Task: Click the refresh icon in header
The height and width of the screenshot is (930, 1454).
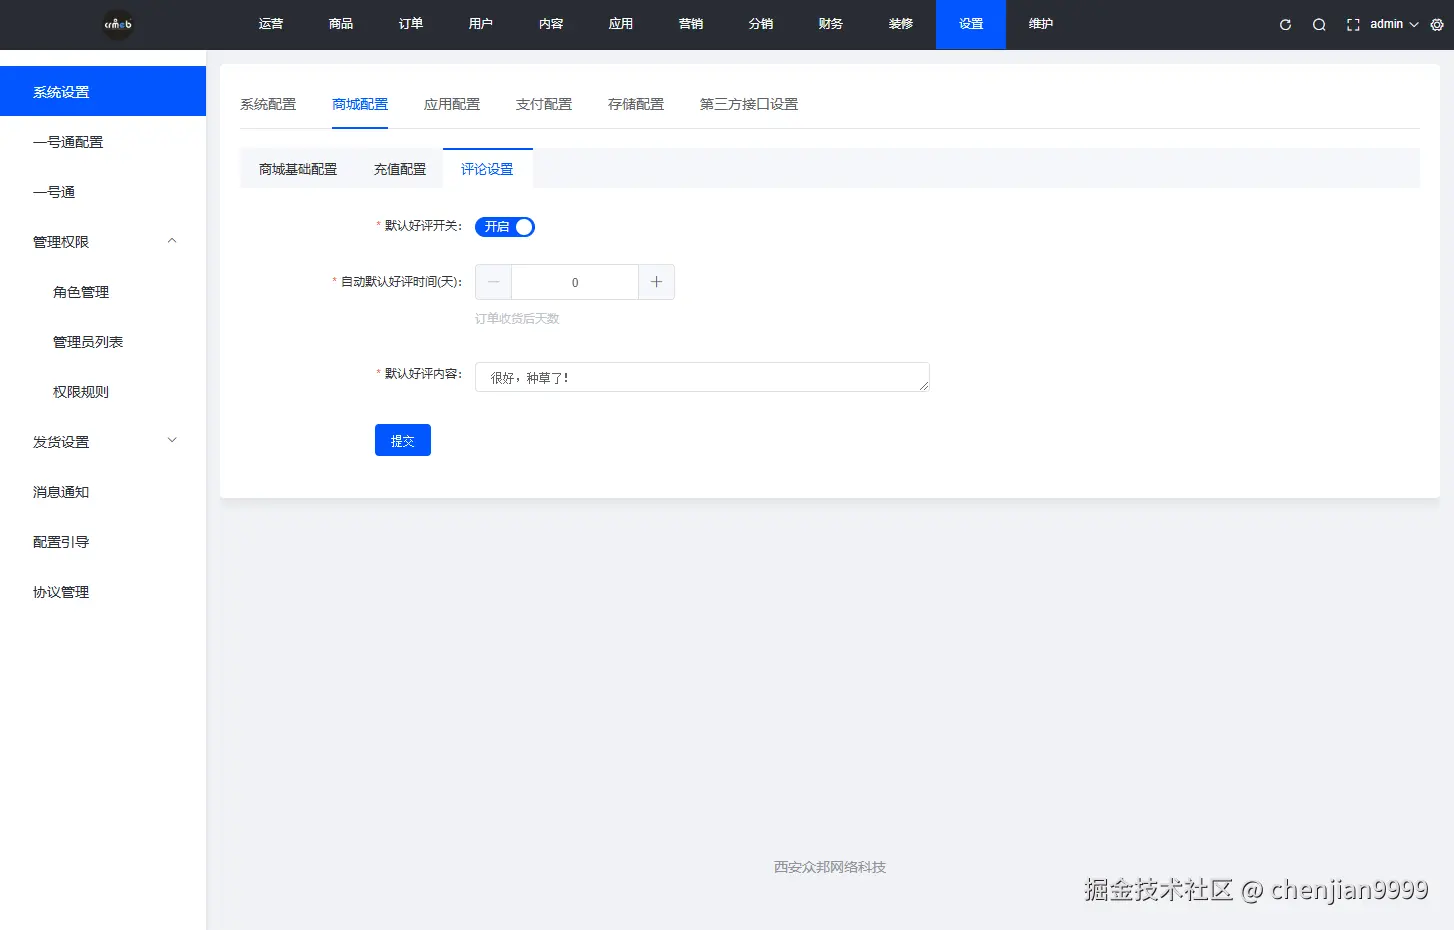Action: point(1285,25)
